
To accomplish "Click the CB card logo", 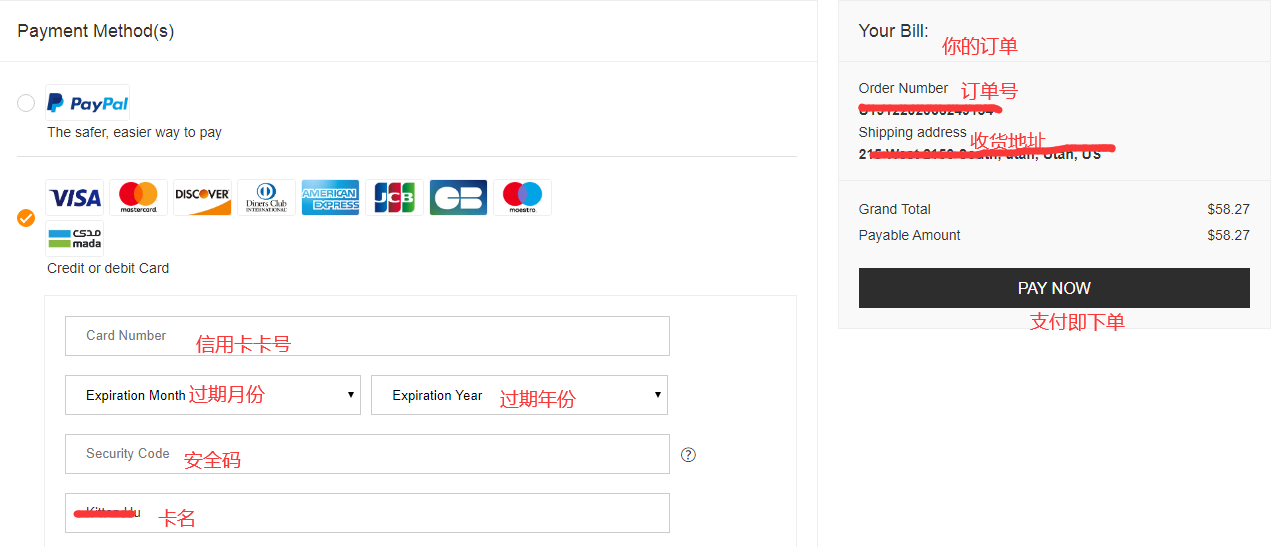I will pyautogui.click(x=458, y=197).
